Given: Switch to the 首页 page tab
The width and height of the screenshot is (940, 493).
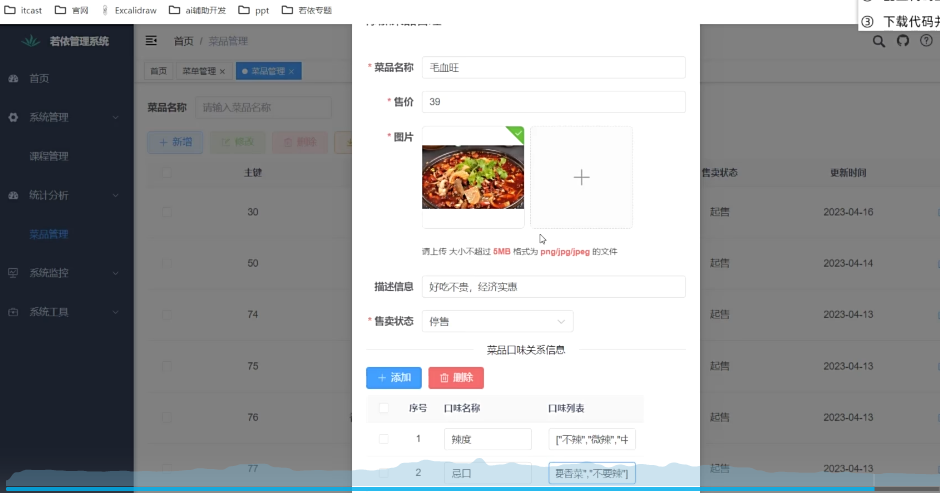Looking at the screenshot, I should coord(158,71).
